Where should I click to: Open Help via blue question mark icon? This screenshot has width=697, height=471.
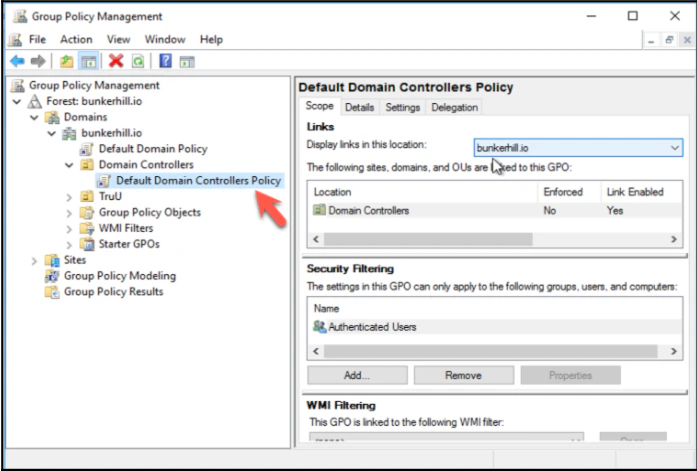165,61
